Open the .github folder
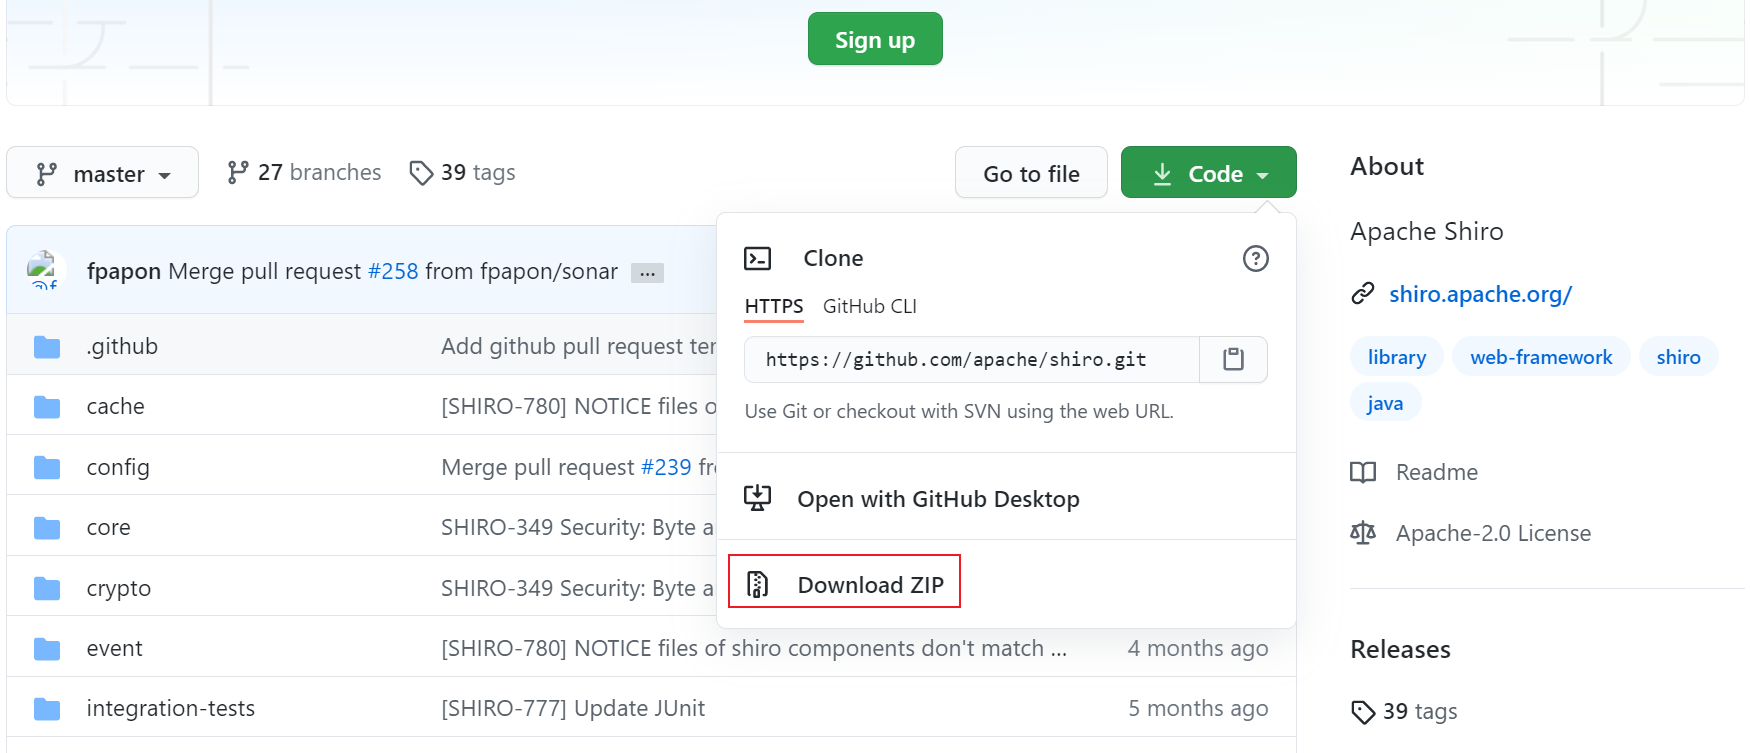This screenshot has height=753, width=1750. pos(122,346)
